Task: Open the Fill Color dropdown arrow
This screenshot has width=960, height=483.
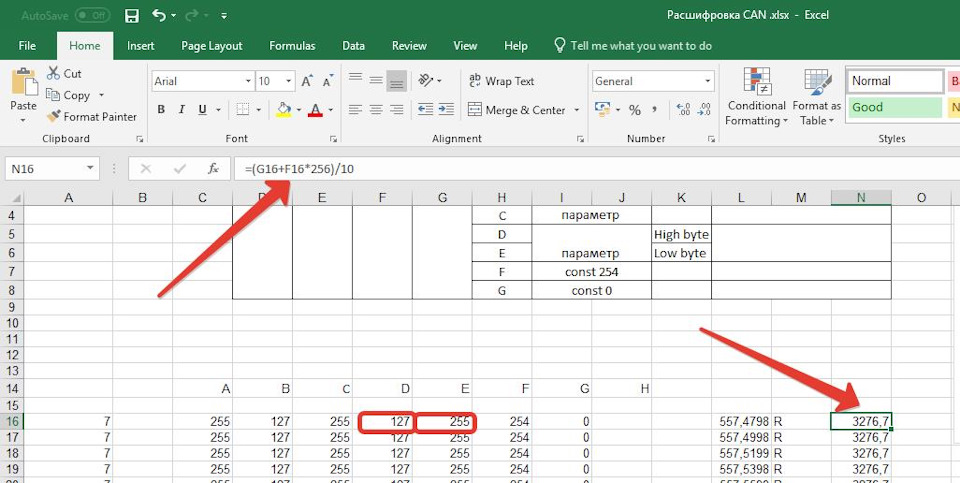Action: pyautogui.click(x=298, y=110)
